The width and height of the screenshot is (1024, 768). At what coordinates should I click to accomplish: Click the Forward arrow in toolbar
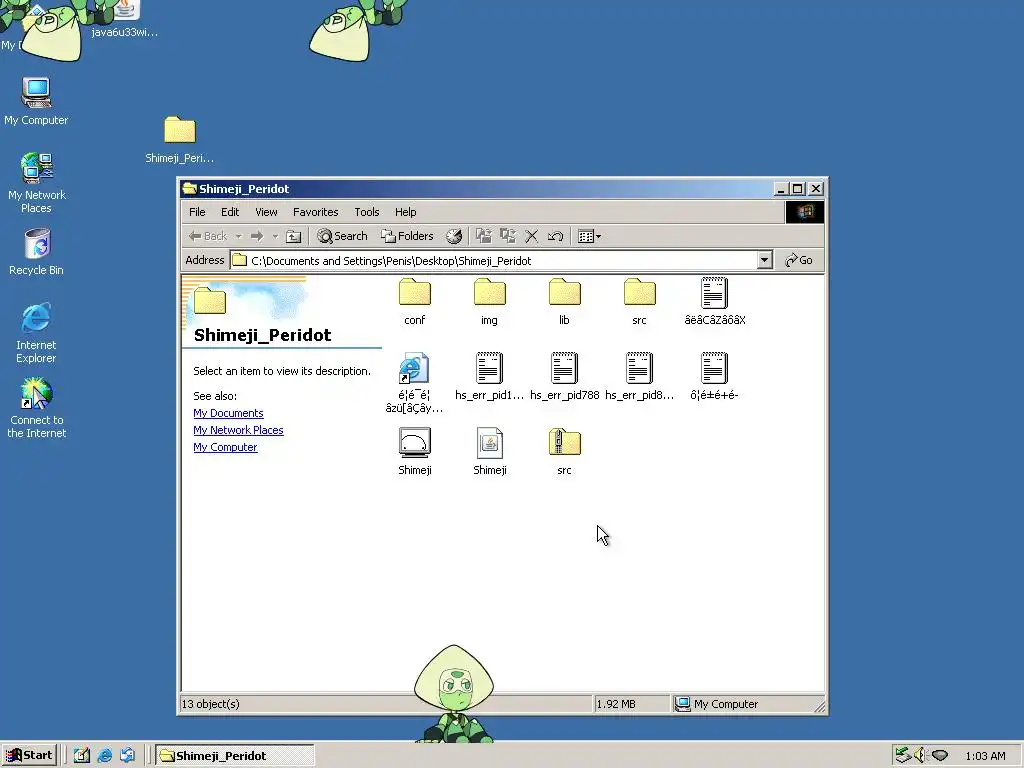point(257,236)
